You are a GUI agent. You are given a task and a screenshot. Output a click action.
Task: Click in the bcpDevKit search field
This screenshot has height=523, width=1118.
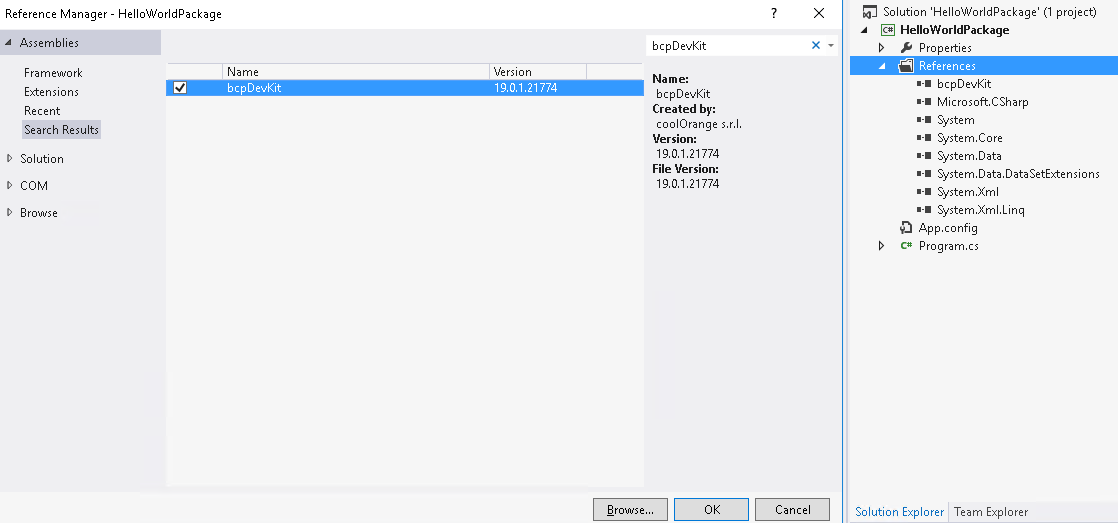pyautogui.click(x=725, y=46)
